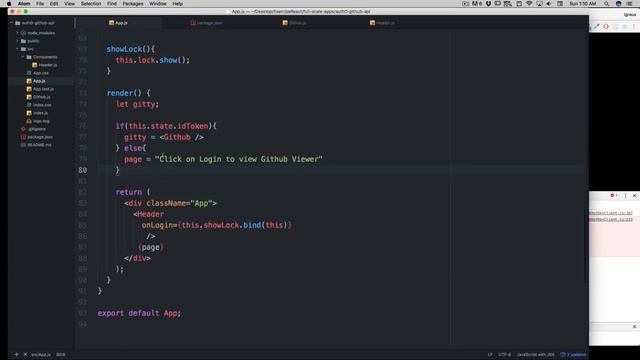
Task: Open the volume menu bar icon
Action: 549,4
